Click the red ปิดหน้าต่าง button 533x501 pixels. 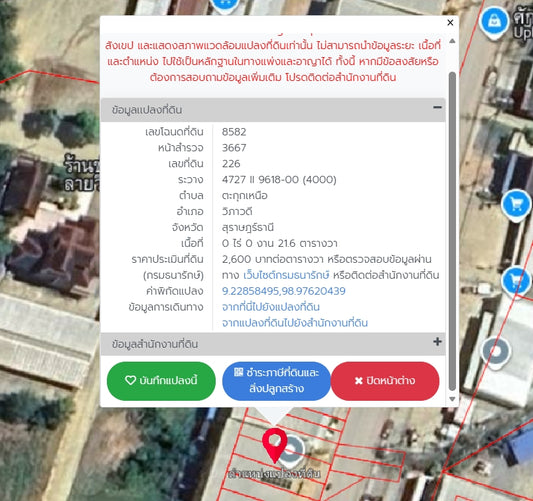click(385, 381)
